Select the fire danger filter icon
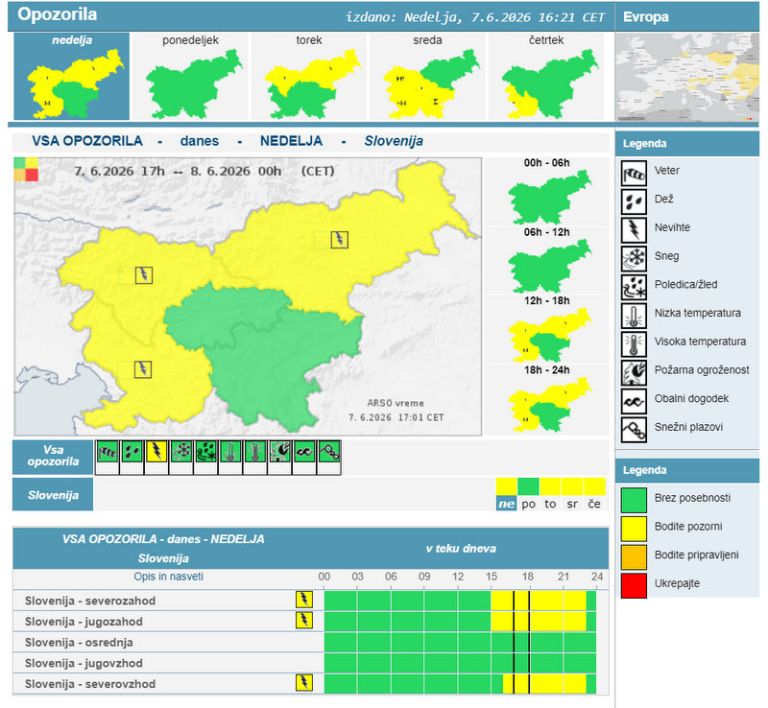Screen dimensions: 768x708 280,451
